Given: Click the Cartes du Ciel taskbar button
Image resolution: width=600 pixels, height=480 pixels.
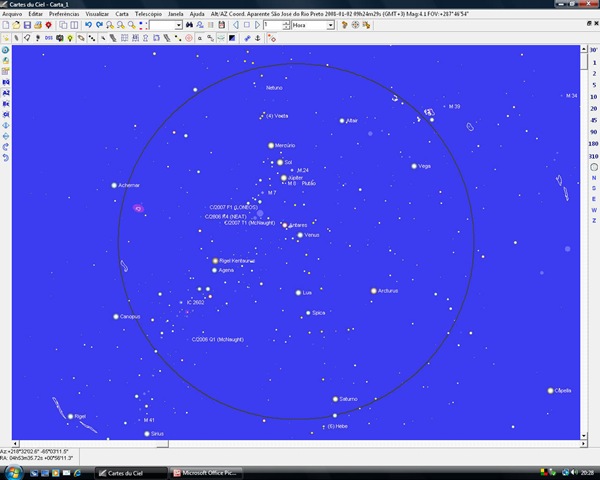Looking at the screenshot, I should tap(131, 473).
